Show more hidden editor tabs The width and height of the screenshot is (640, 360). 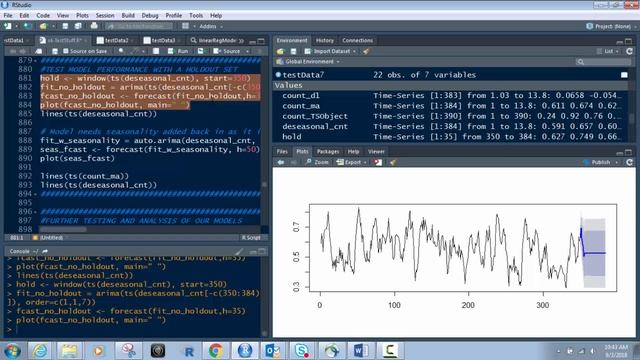241,40
